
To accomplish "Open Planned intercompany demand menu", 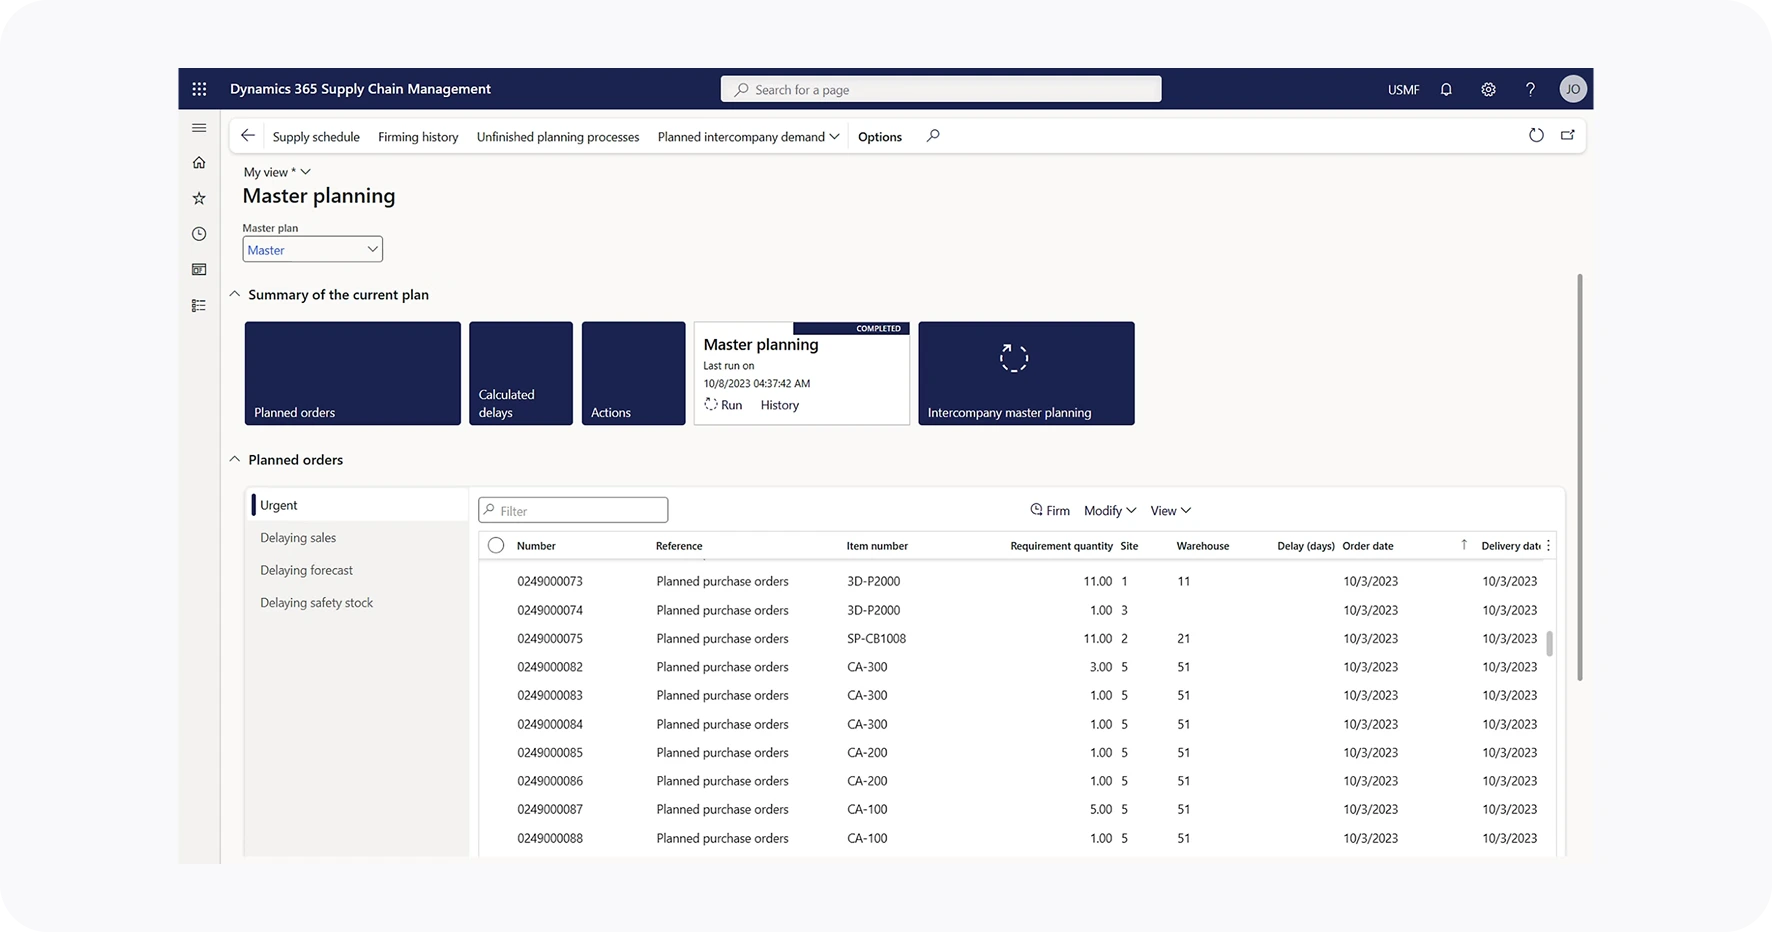I will point(748,137).
